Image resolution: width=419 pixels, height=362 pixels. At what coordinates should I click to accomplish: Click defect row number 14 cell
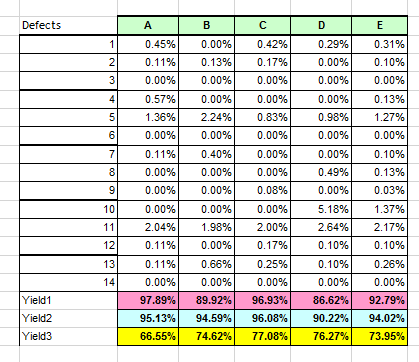pyautogui.click(x=68, y=282)
